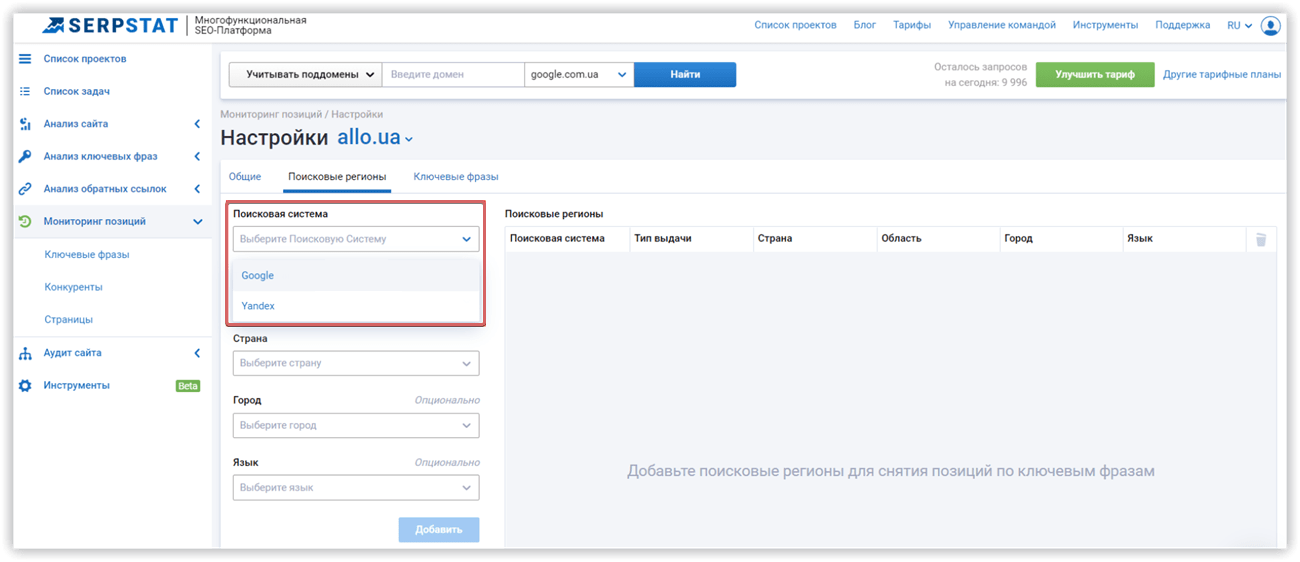
Task: Open the user profile avatar icon
Action: point(1270,26)
